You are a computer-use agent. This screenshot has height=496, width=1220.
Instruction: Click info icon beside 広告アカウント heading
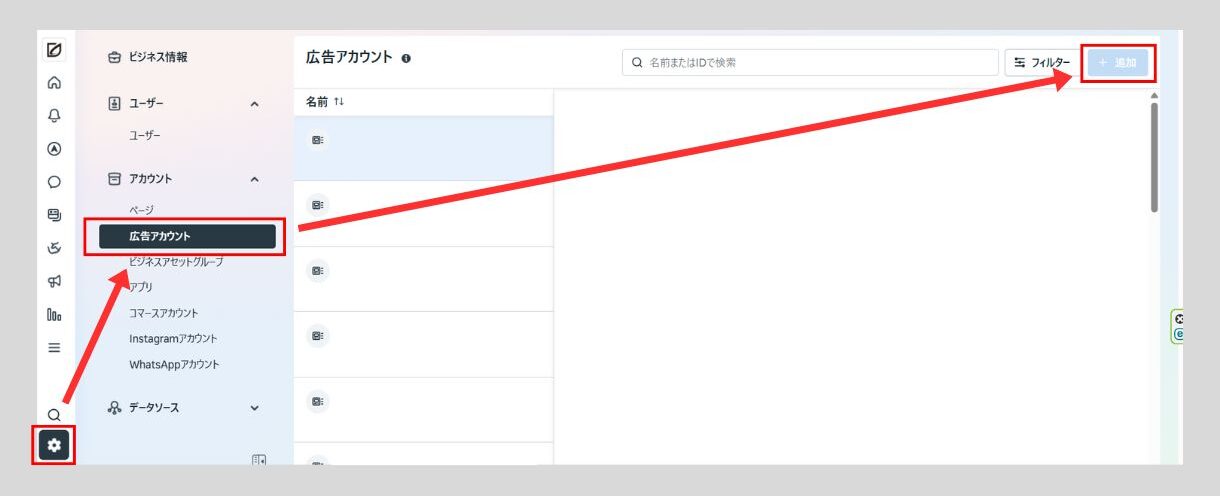[x=406, y=59]
